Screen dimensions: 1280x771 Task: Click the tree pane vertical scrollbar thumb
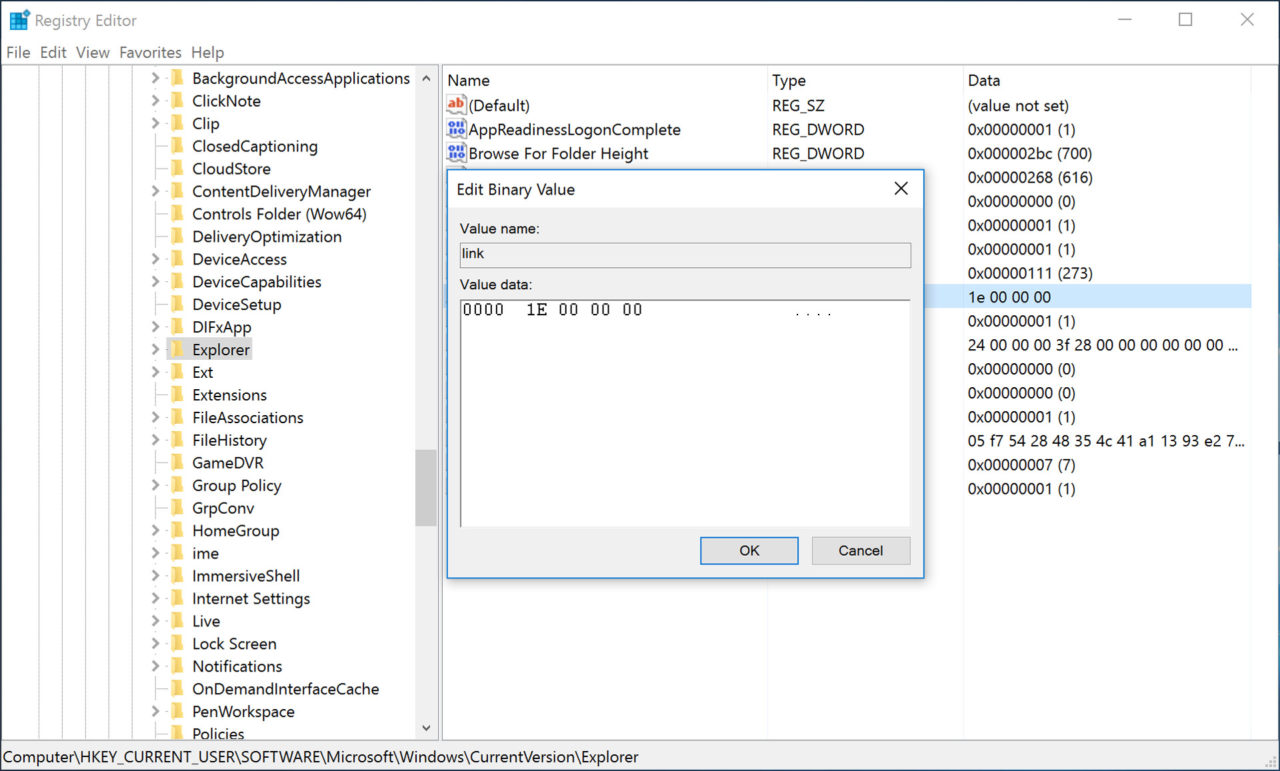click(426, 487)
